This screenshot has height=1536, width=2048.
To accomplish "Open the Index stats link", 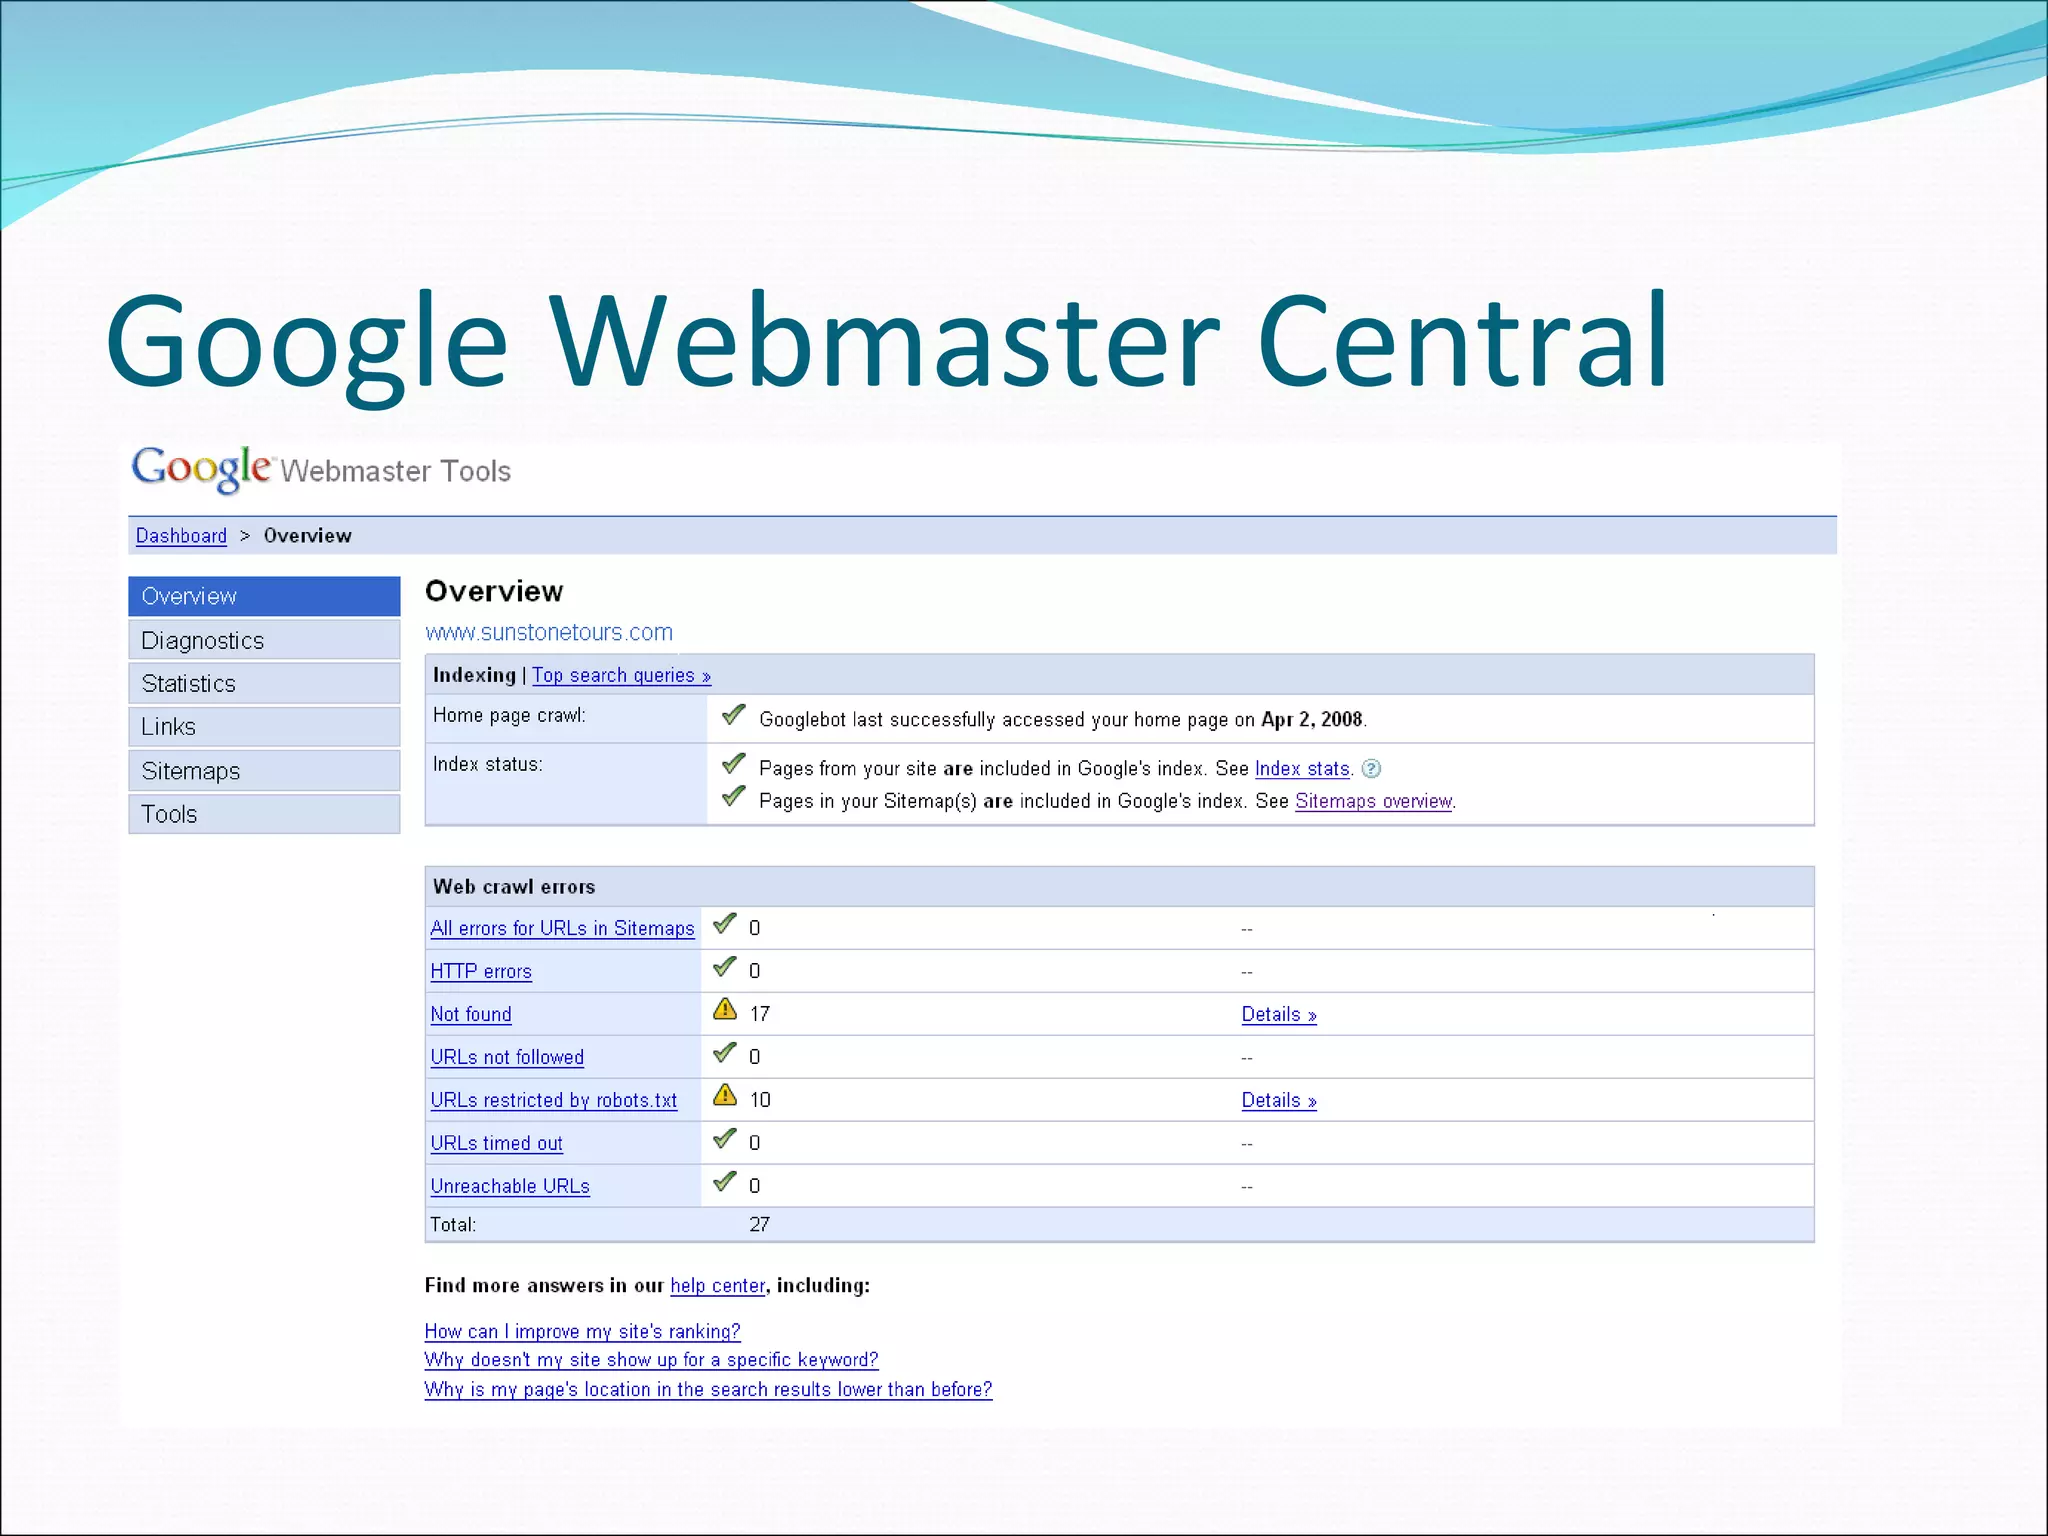I will 1302,769.
